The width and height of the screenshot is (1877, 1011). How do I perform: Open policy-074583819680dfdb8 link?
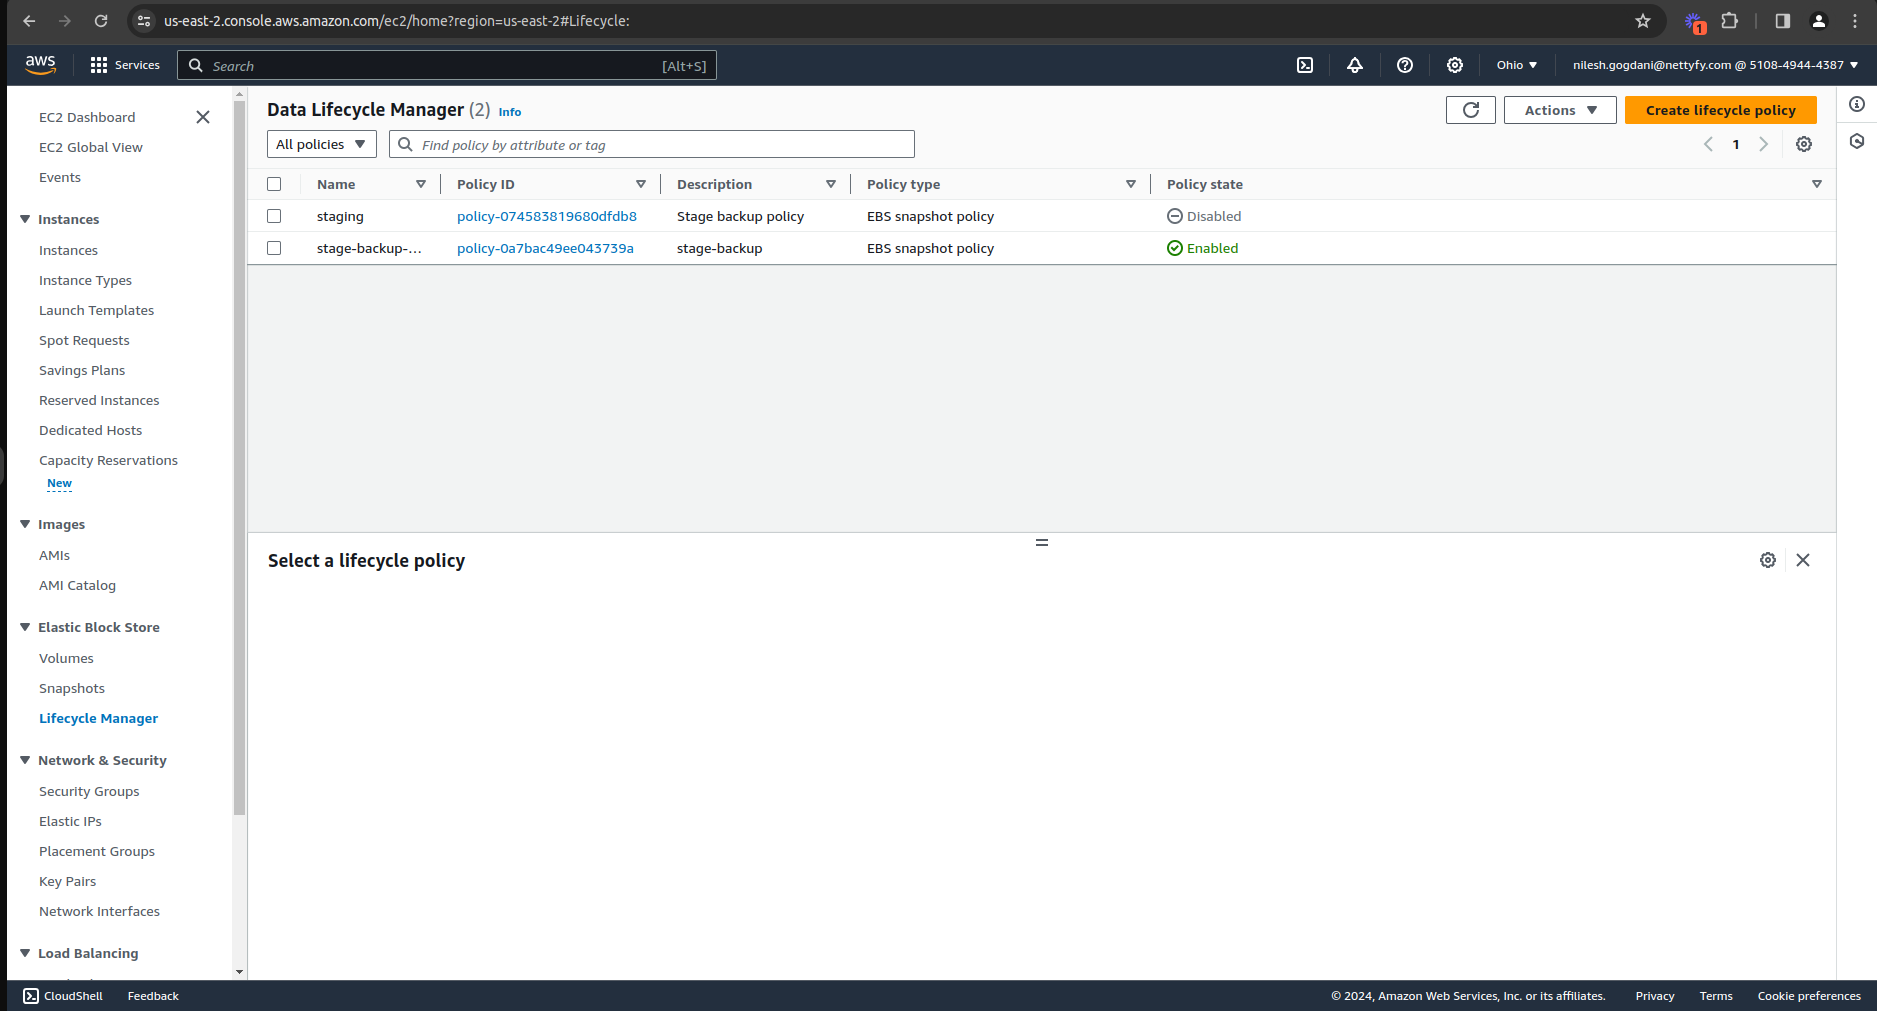547,216
